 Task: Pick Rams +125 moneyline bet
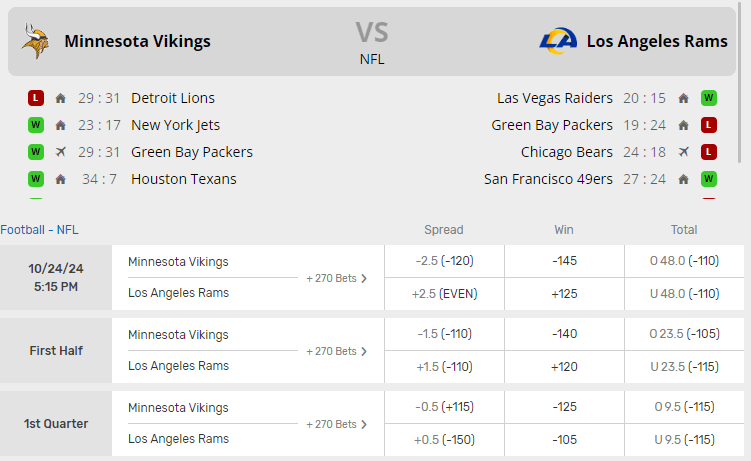point(564,294)
